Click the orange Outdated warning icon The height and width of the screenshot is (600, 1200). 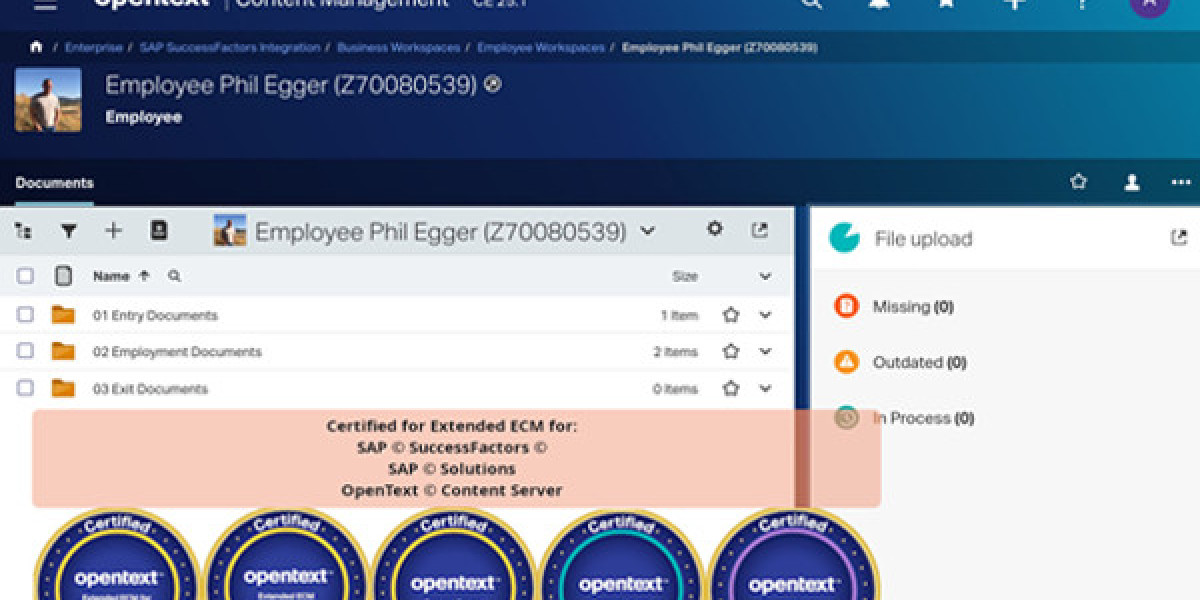pyautogui.click(x=847, y=362)
